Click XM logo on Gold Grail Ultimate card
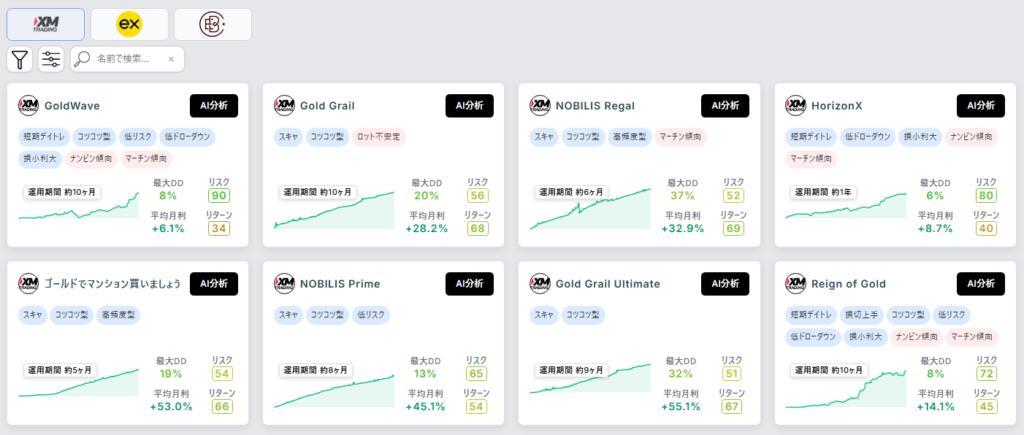 pyautogui.click(x=539, y=284)
